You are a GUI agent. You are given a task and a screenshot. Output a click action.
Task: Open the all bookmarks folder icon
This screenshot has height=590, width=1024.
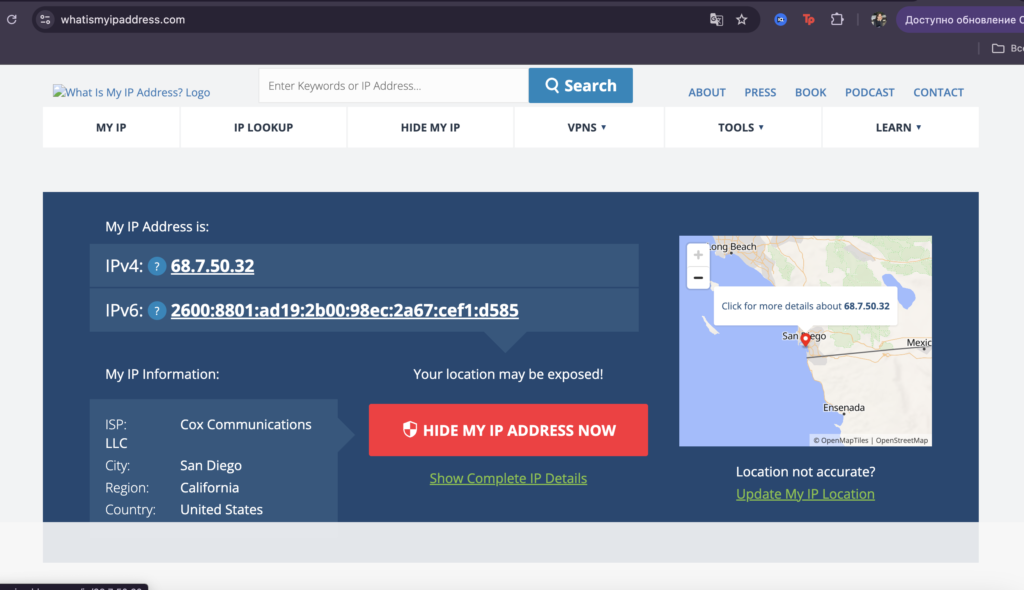coord(998,48)
